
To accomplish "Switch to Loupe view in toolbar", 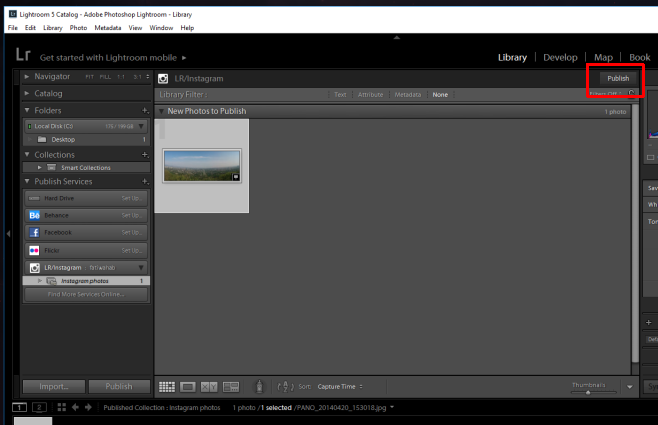I will (x=188, y=387).
